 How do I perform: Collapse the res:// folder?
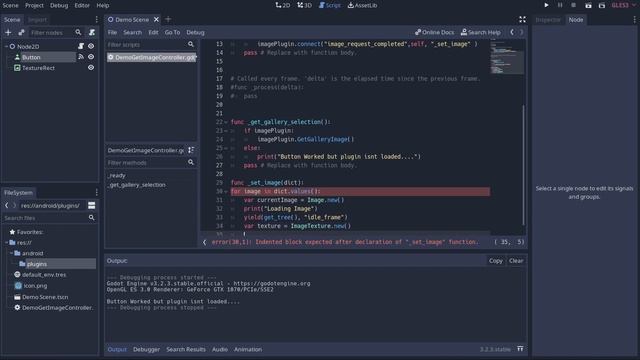click(x=7, y=242)
